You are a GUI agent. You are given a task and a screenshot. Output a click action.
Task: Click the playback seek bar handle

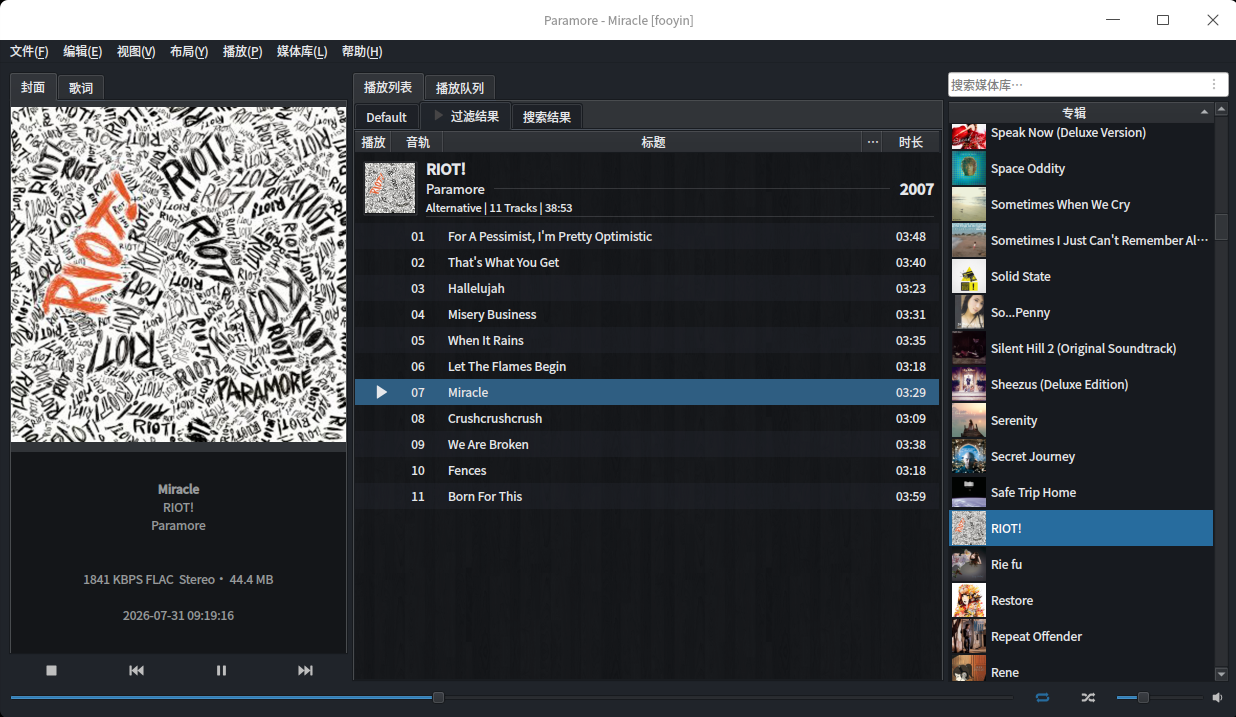point(438,697)
